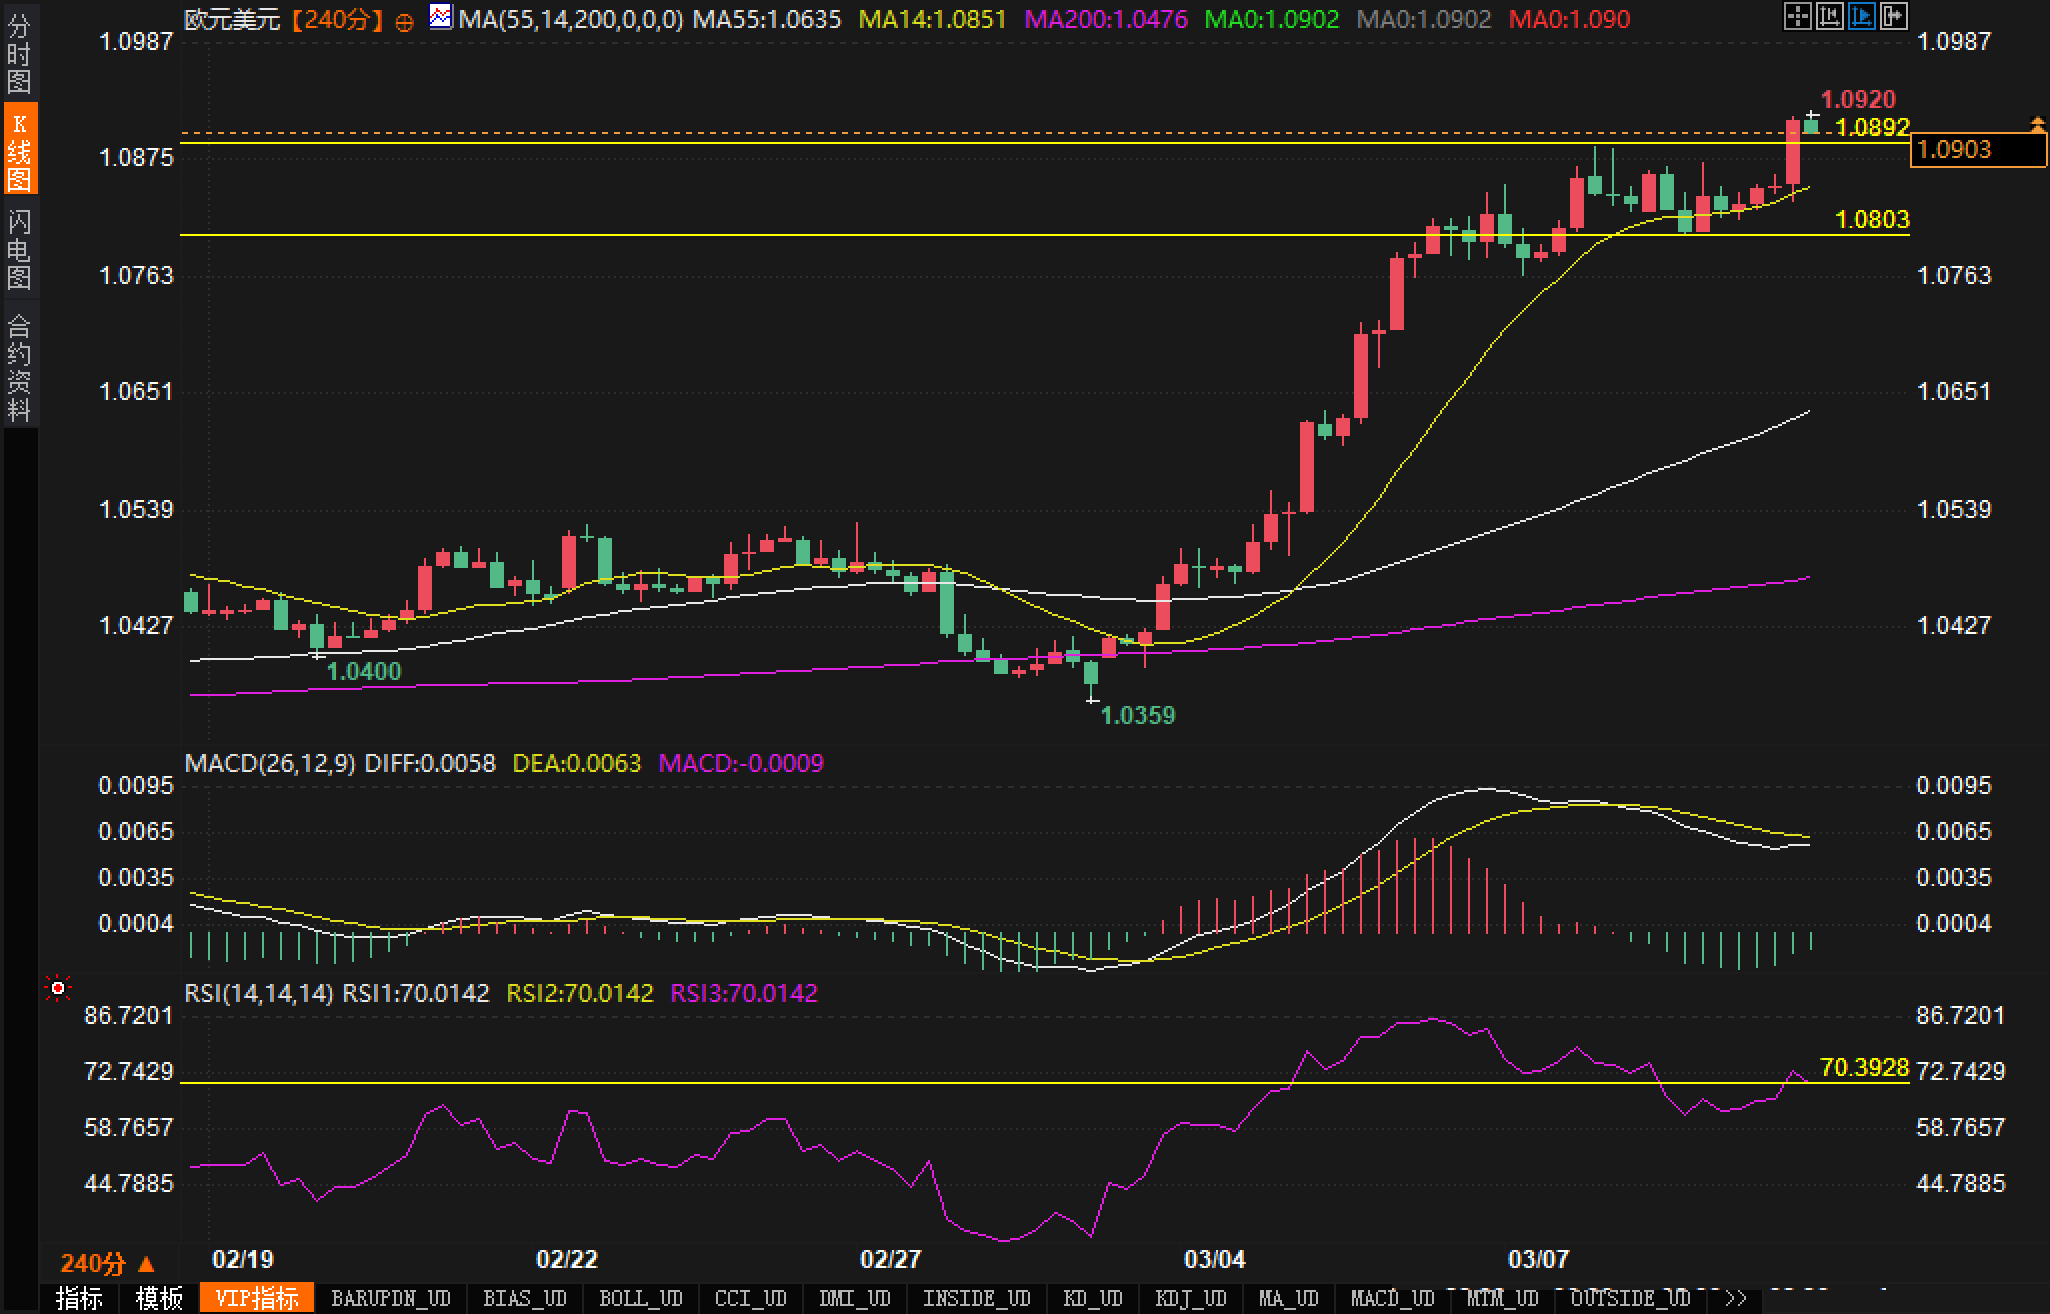Open the 闪电图 side tab

pyautogui.click(x=19, y=248)
